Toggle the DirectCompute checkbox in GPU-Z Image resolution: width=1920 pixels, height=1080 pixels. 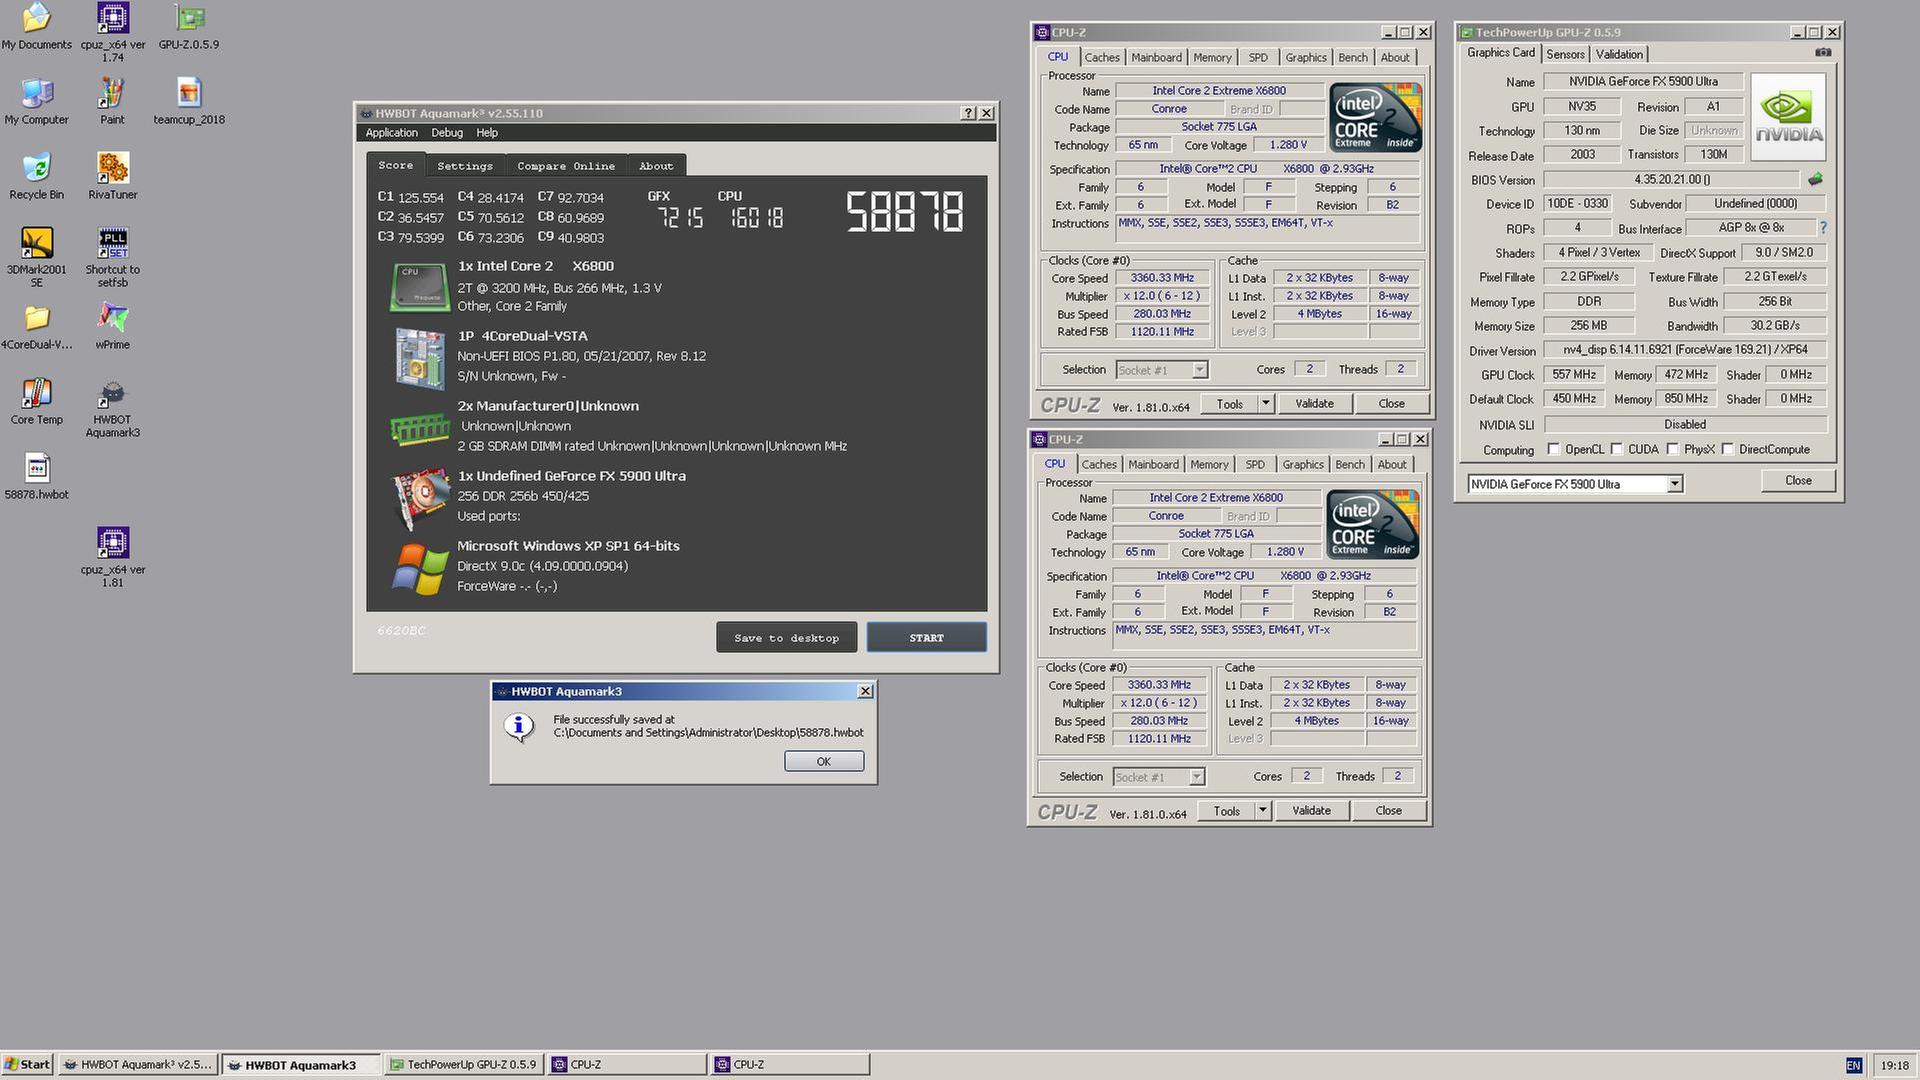point(1727,449)
